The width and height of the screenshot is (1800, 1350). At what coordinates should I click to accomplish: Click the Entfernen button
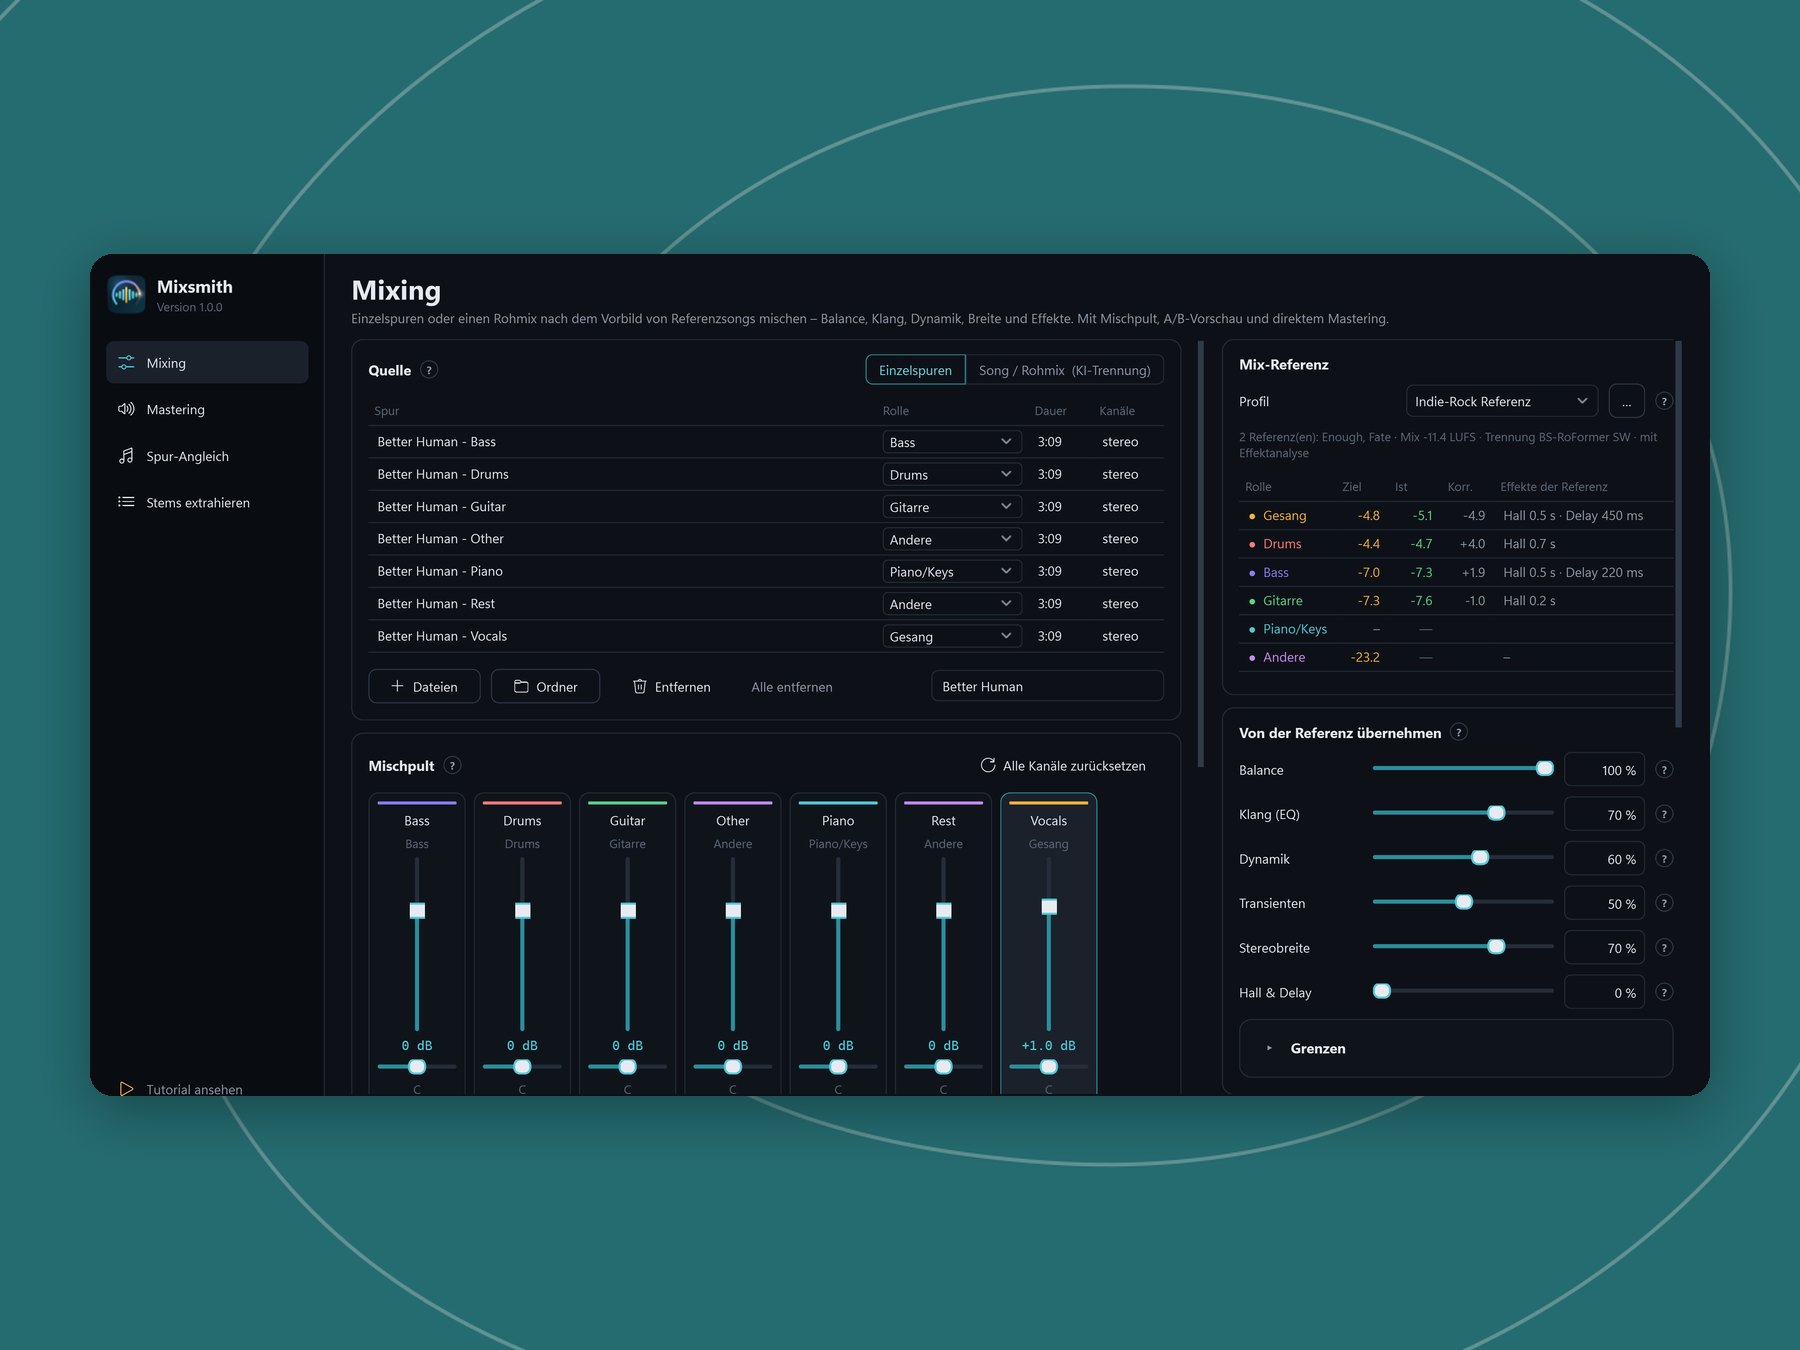[671, 686]
